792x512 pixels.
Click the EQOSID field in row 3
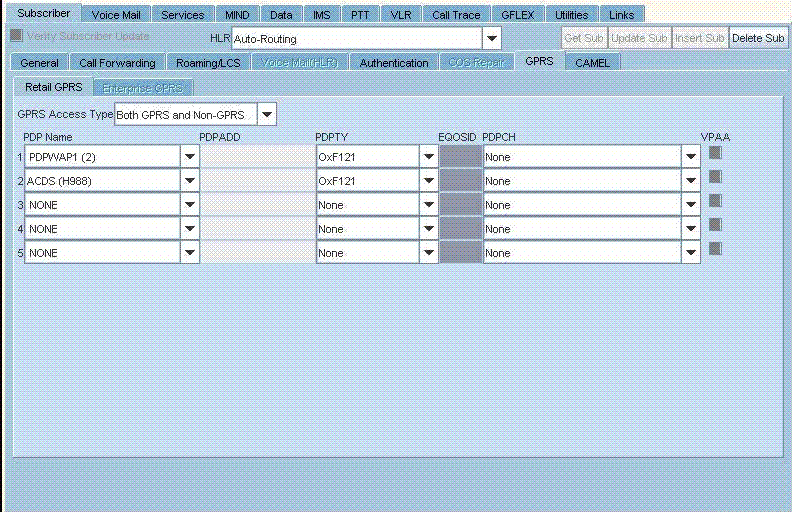point(460,204)
